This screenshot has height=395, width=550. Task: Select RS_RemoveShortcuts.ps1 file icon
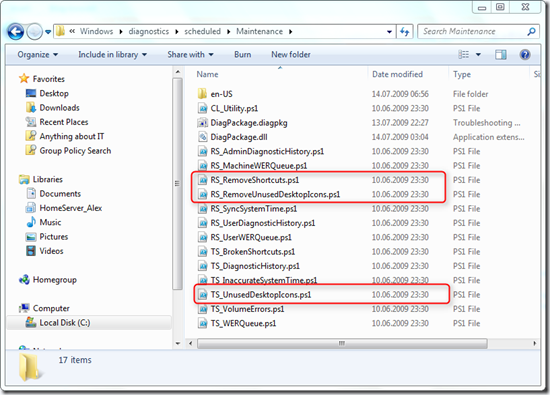(202, 180)
